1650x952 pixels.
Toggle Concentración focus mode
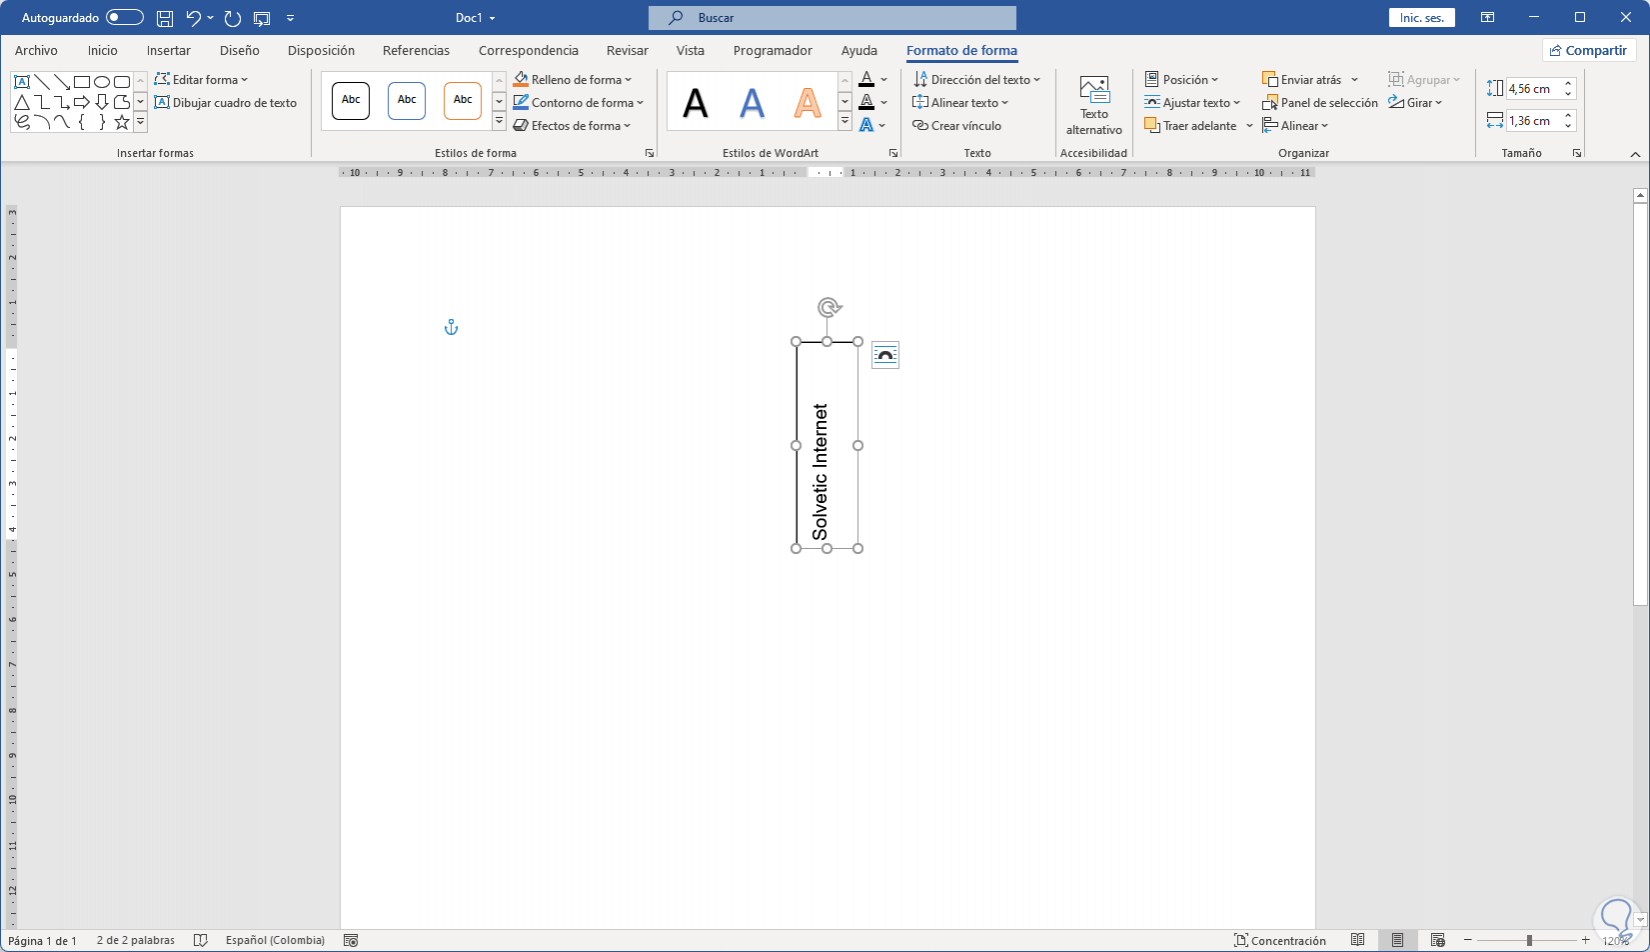tap(1280, 940)
